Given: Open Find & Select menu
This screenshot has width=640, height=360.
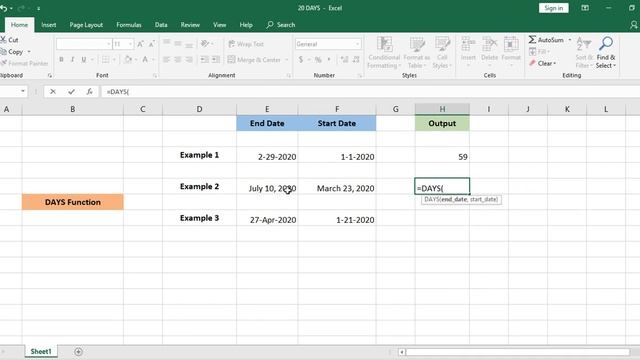Looking at the screenshot, I should 606,52.
